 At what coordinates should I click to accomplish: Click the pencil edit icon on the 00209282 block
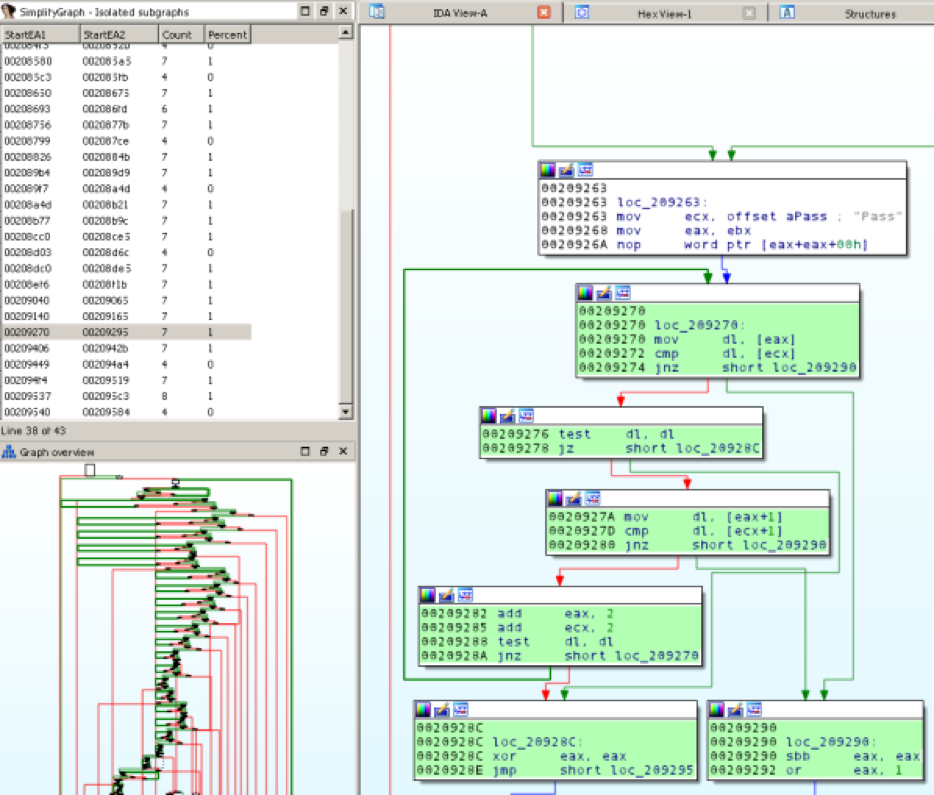(x=446, y=595)
